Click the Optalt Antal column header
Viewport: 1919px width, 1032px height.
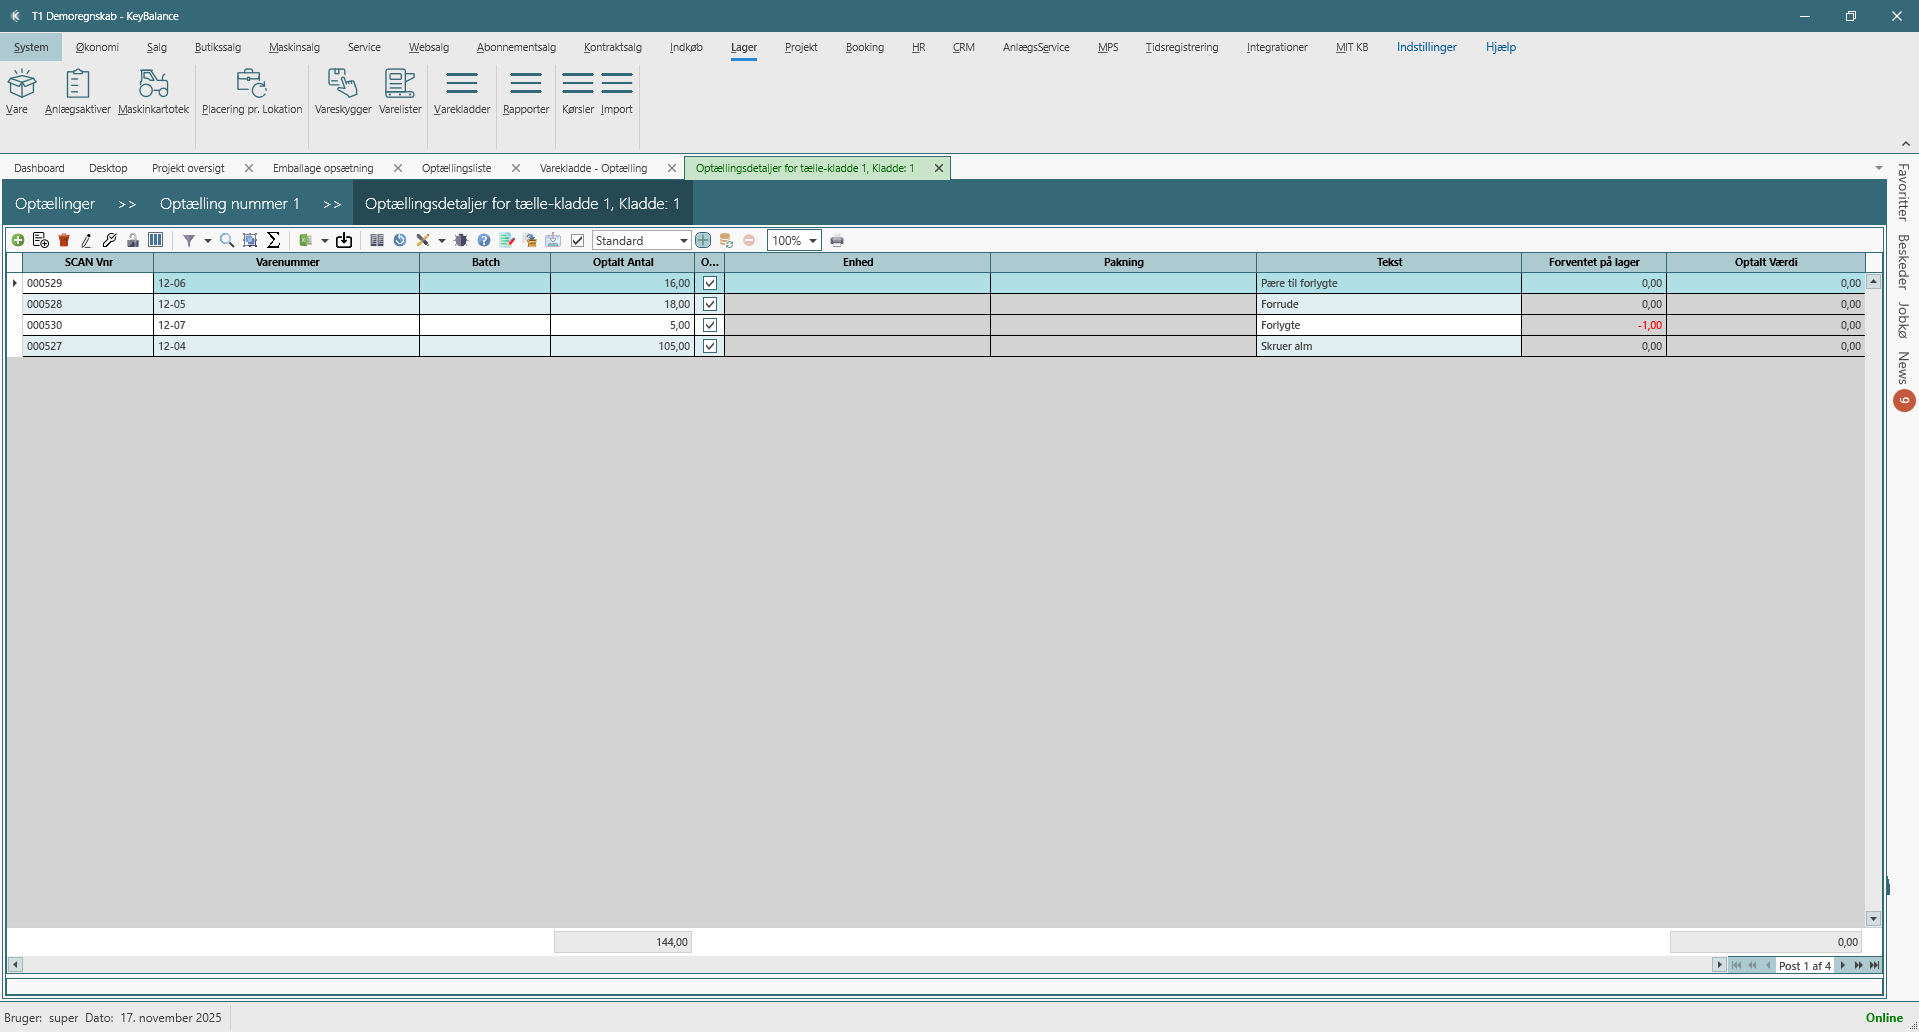pyautogui.click(x=622, y=262)
